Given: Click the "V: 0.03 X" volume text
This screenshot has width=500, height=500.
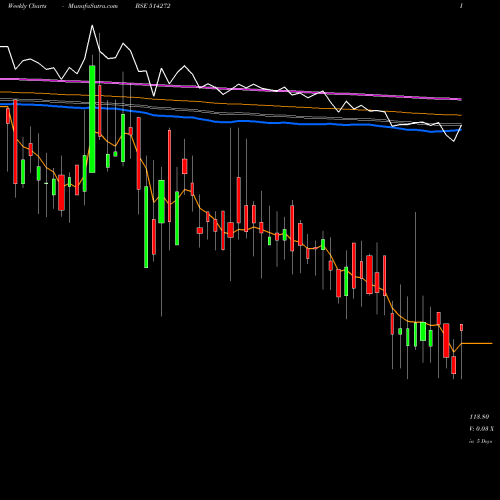Looking at the screenshot, I should click(482, 429).
